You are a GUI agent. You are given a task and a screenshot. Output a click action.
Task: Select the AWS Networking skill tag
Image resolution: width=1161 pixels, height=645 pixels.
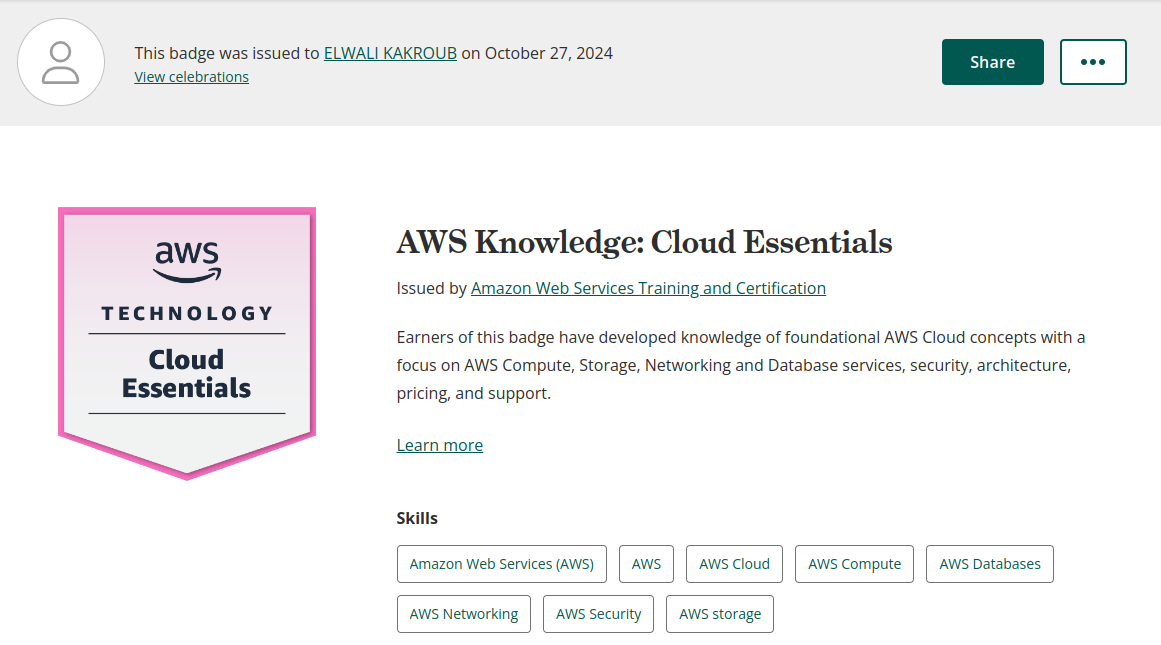(464, 614)
